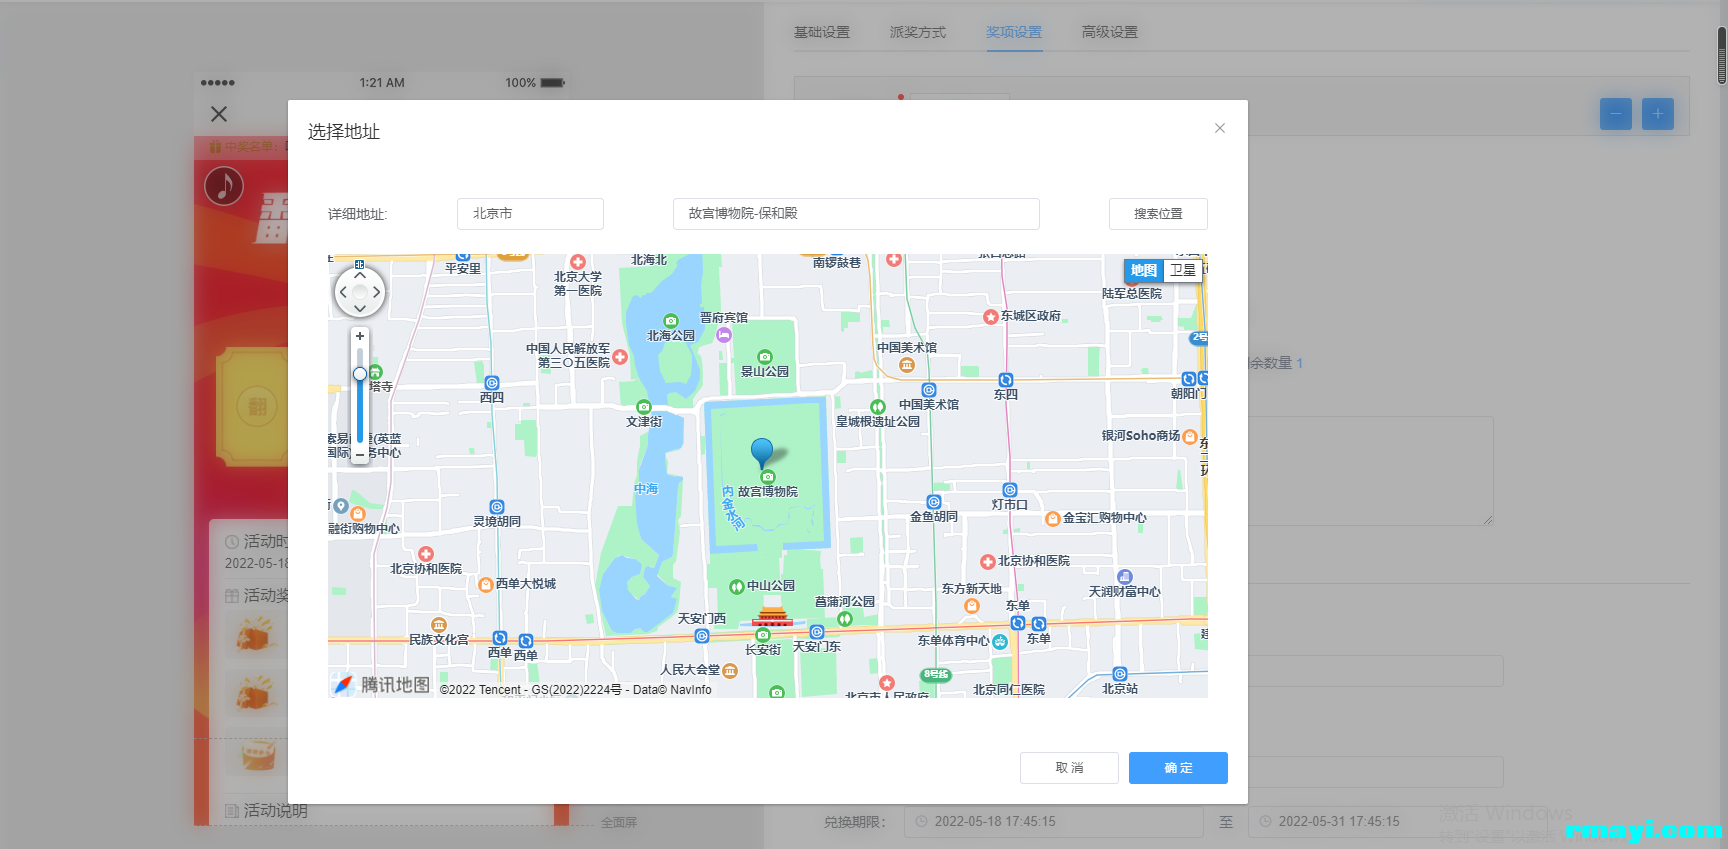Click the 天润财富中心 map label
The image size is (1728, 849).
click(x=1125, y=592)
